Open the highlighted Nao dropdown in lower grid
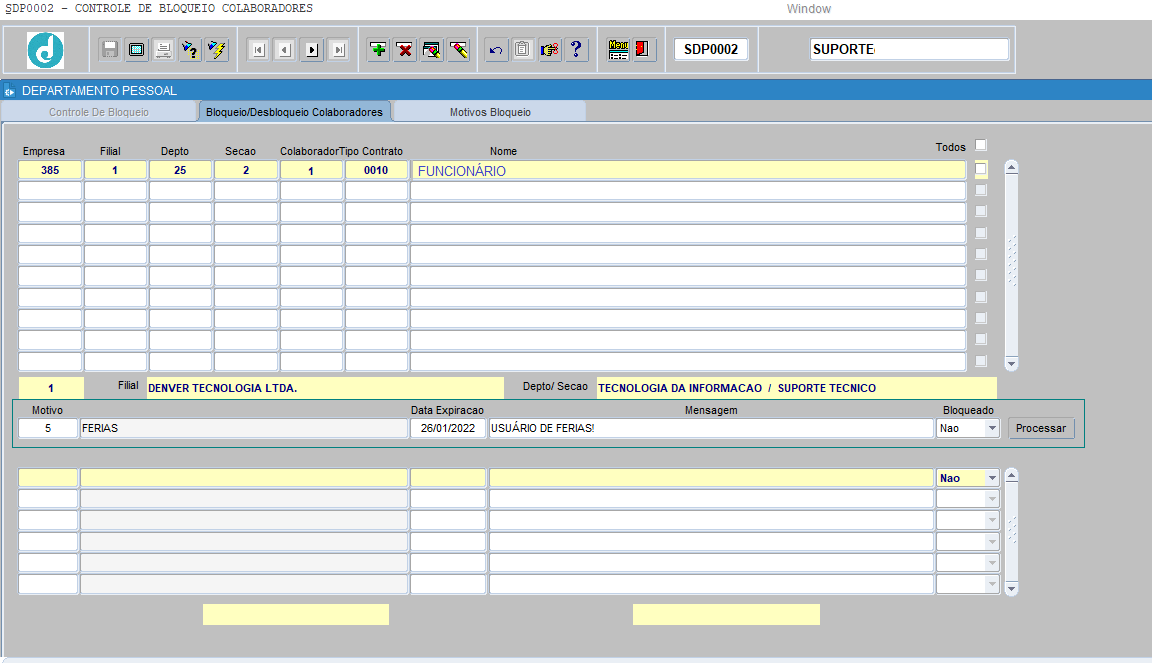 [x=993, y=478]
